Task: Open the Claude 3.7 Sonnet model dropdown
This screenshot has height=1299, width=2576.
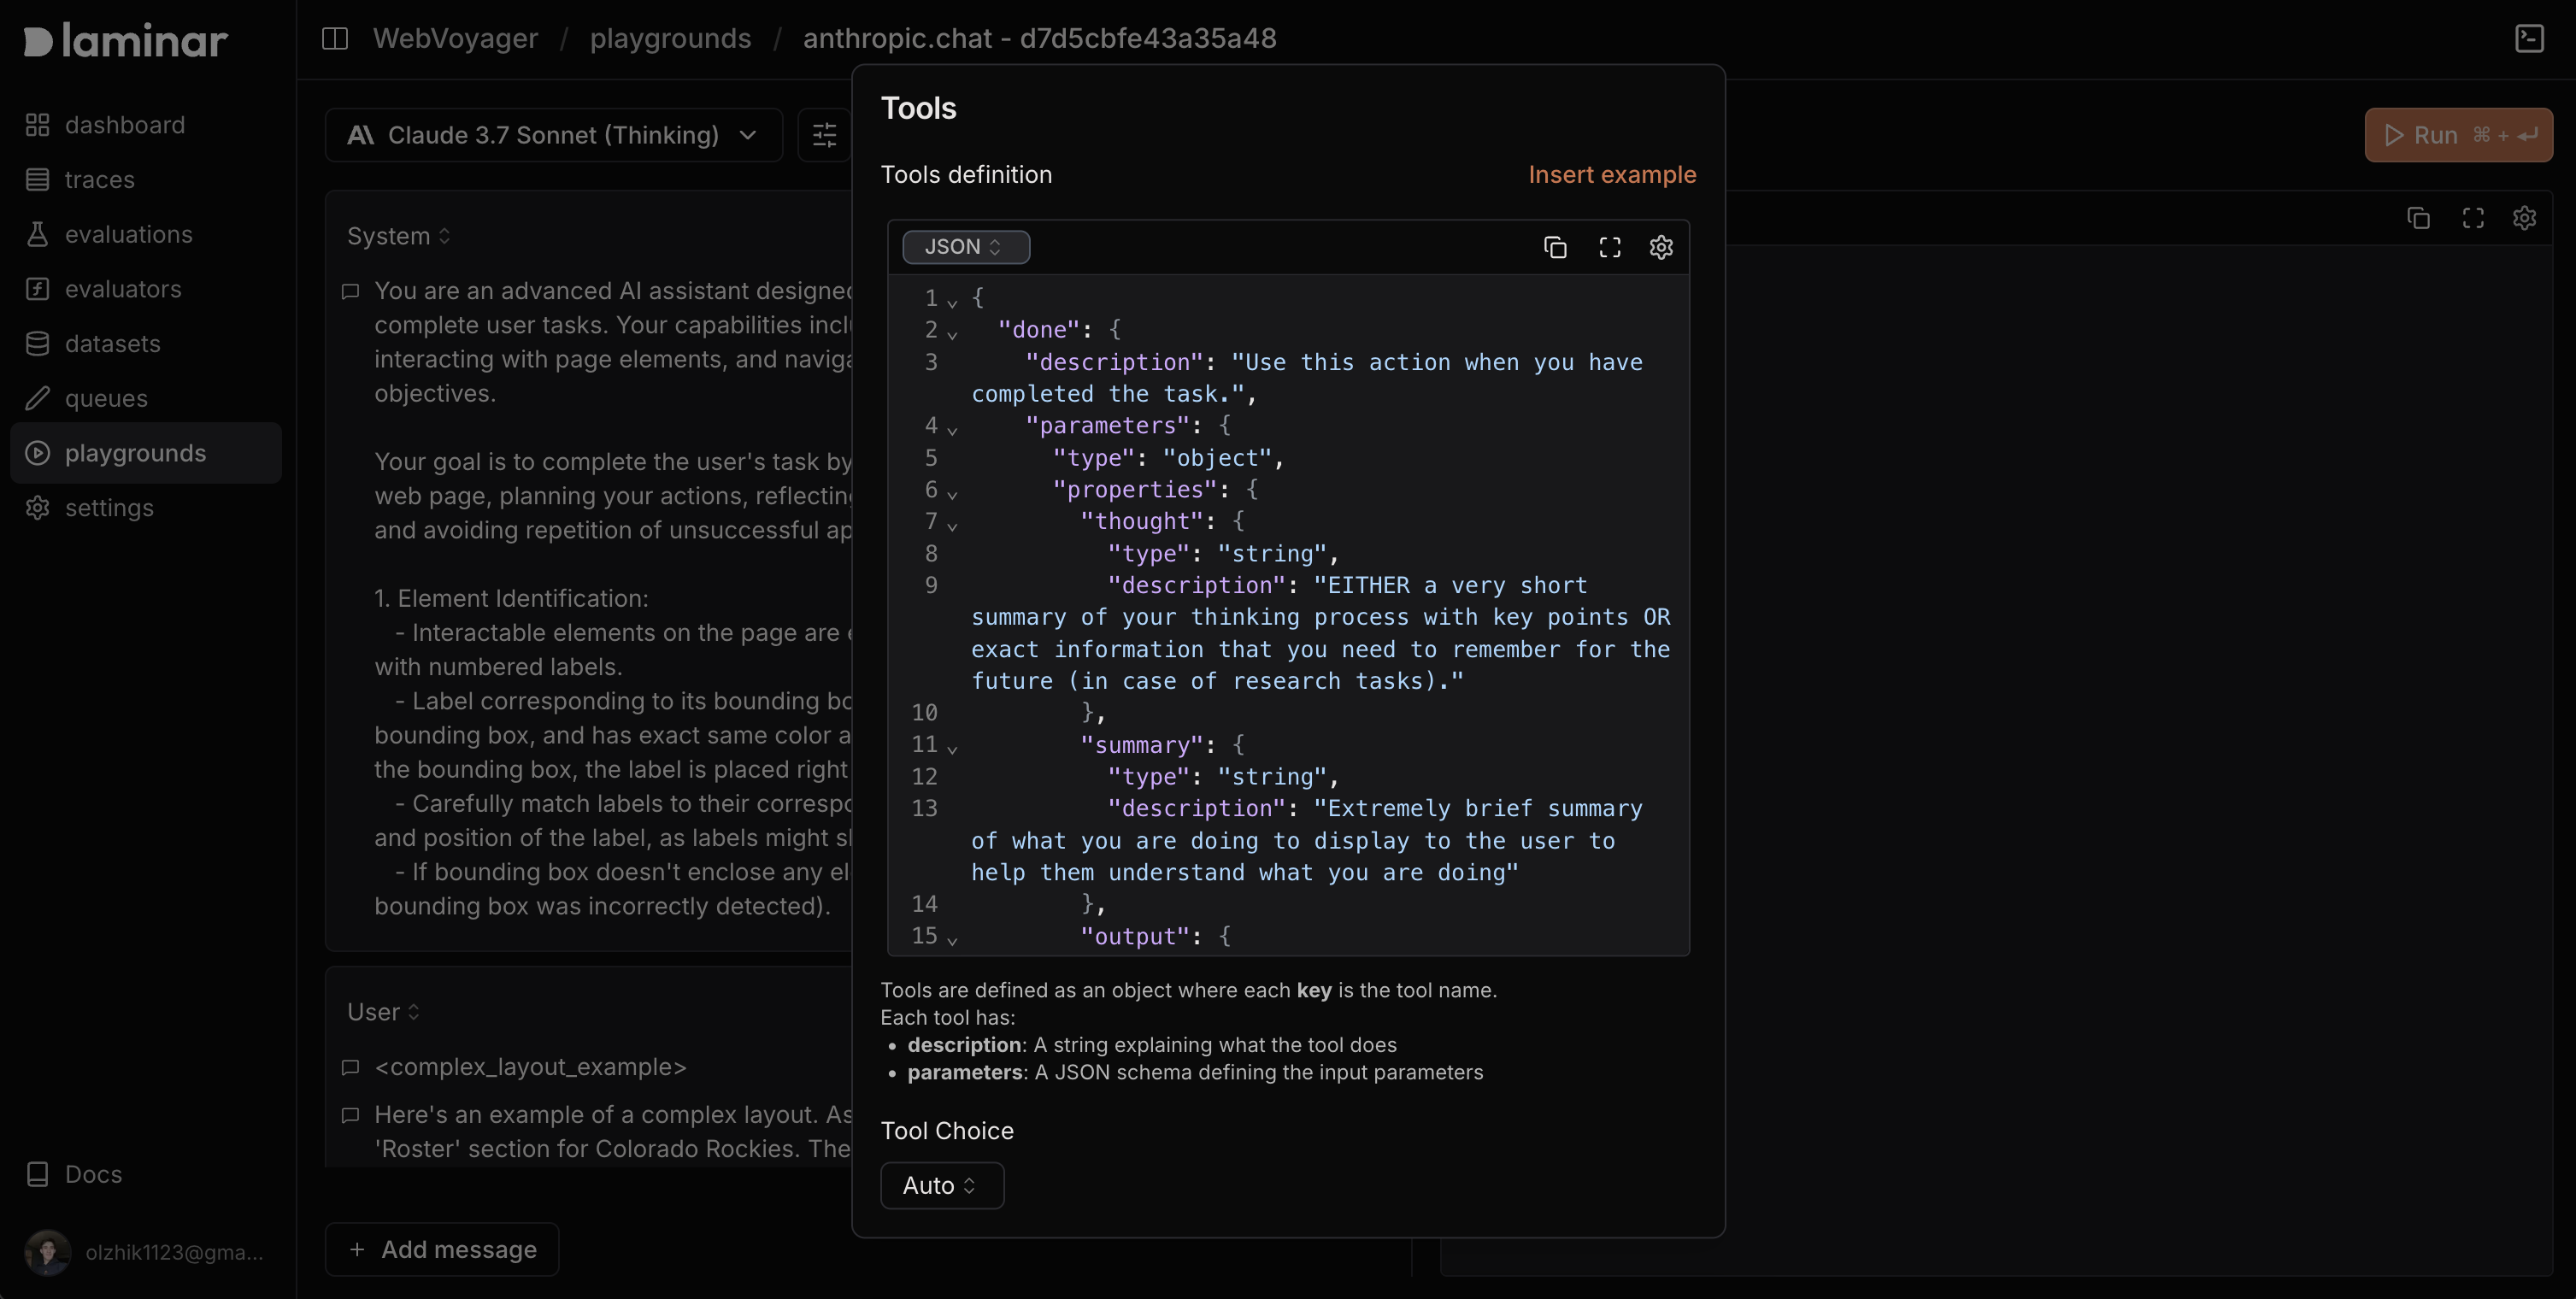Action: (553, 135)
